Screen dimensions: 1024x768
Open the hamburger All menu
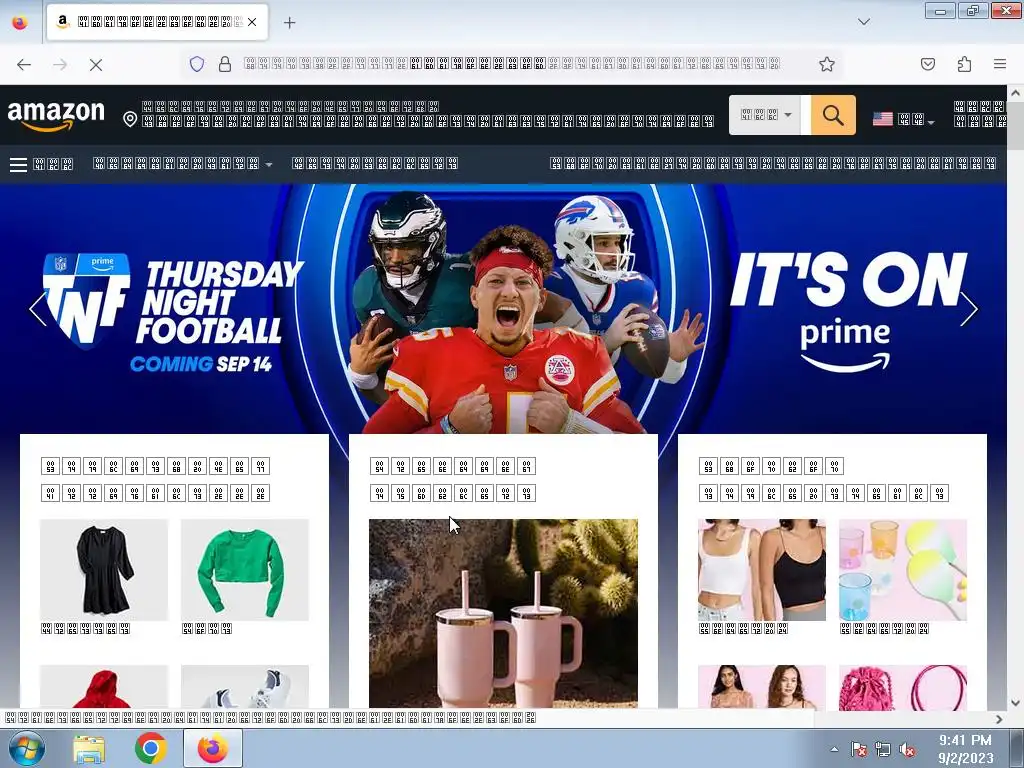pos(41,164)
